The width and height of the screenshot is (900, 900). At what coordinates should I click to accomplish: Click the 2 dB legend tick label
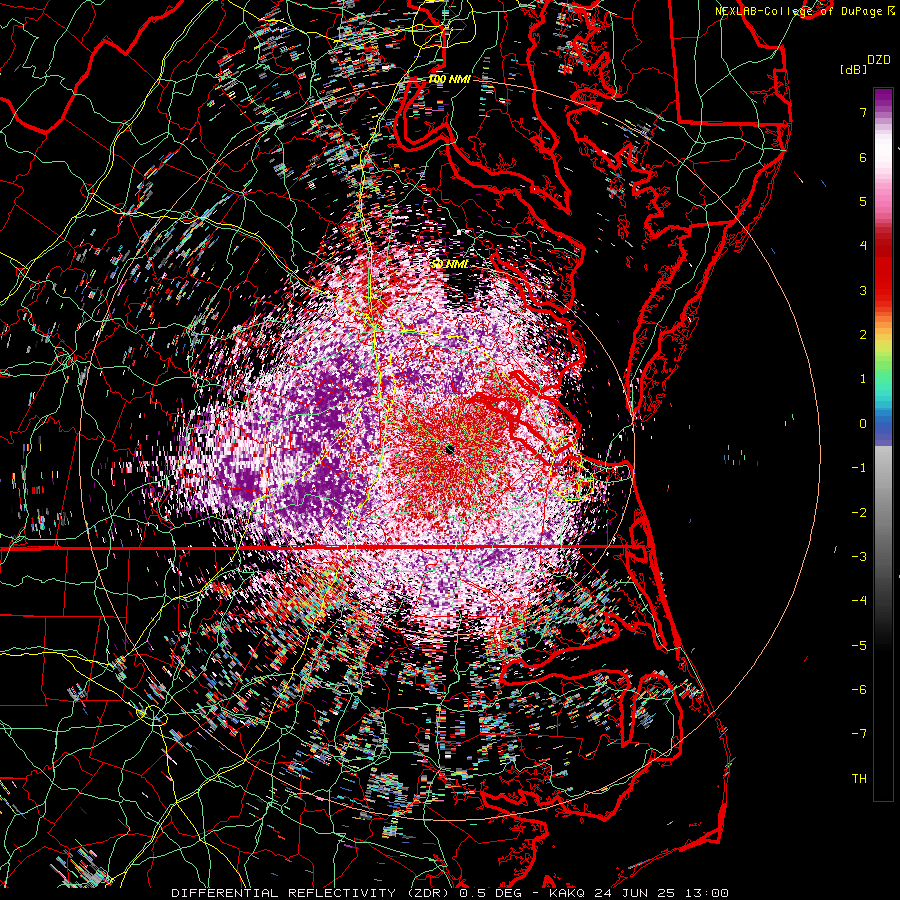tap(863, 335)
